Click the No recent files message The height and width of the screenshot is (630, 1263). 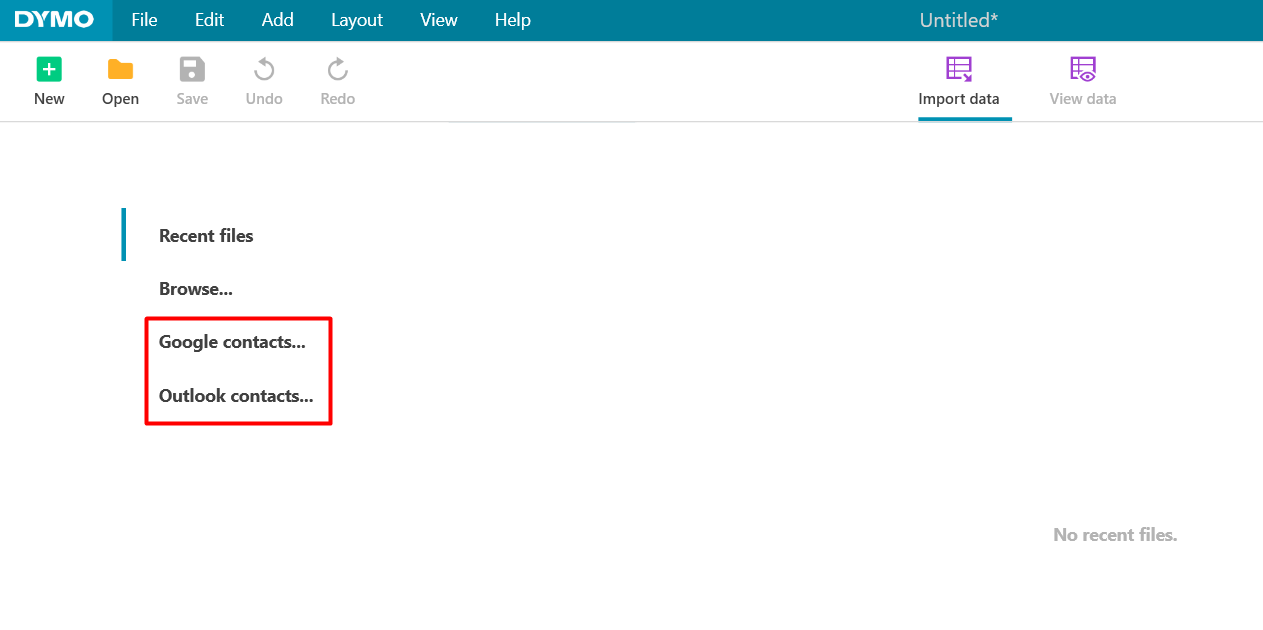tap(1114, 534)
